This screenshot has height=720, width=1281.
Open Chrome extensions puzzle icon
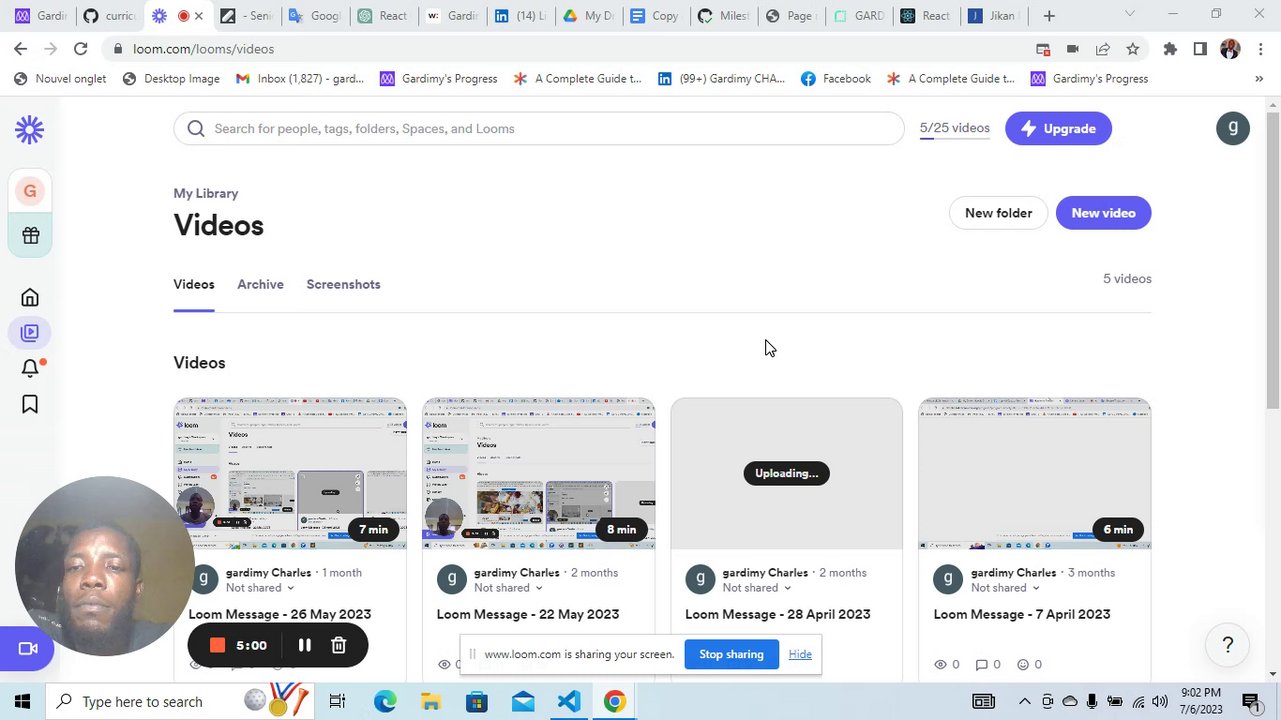[x=1170, y=49]
